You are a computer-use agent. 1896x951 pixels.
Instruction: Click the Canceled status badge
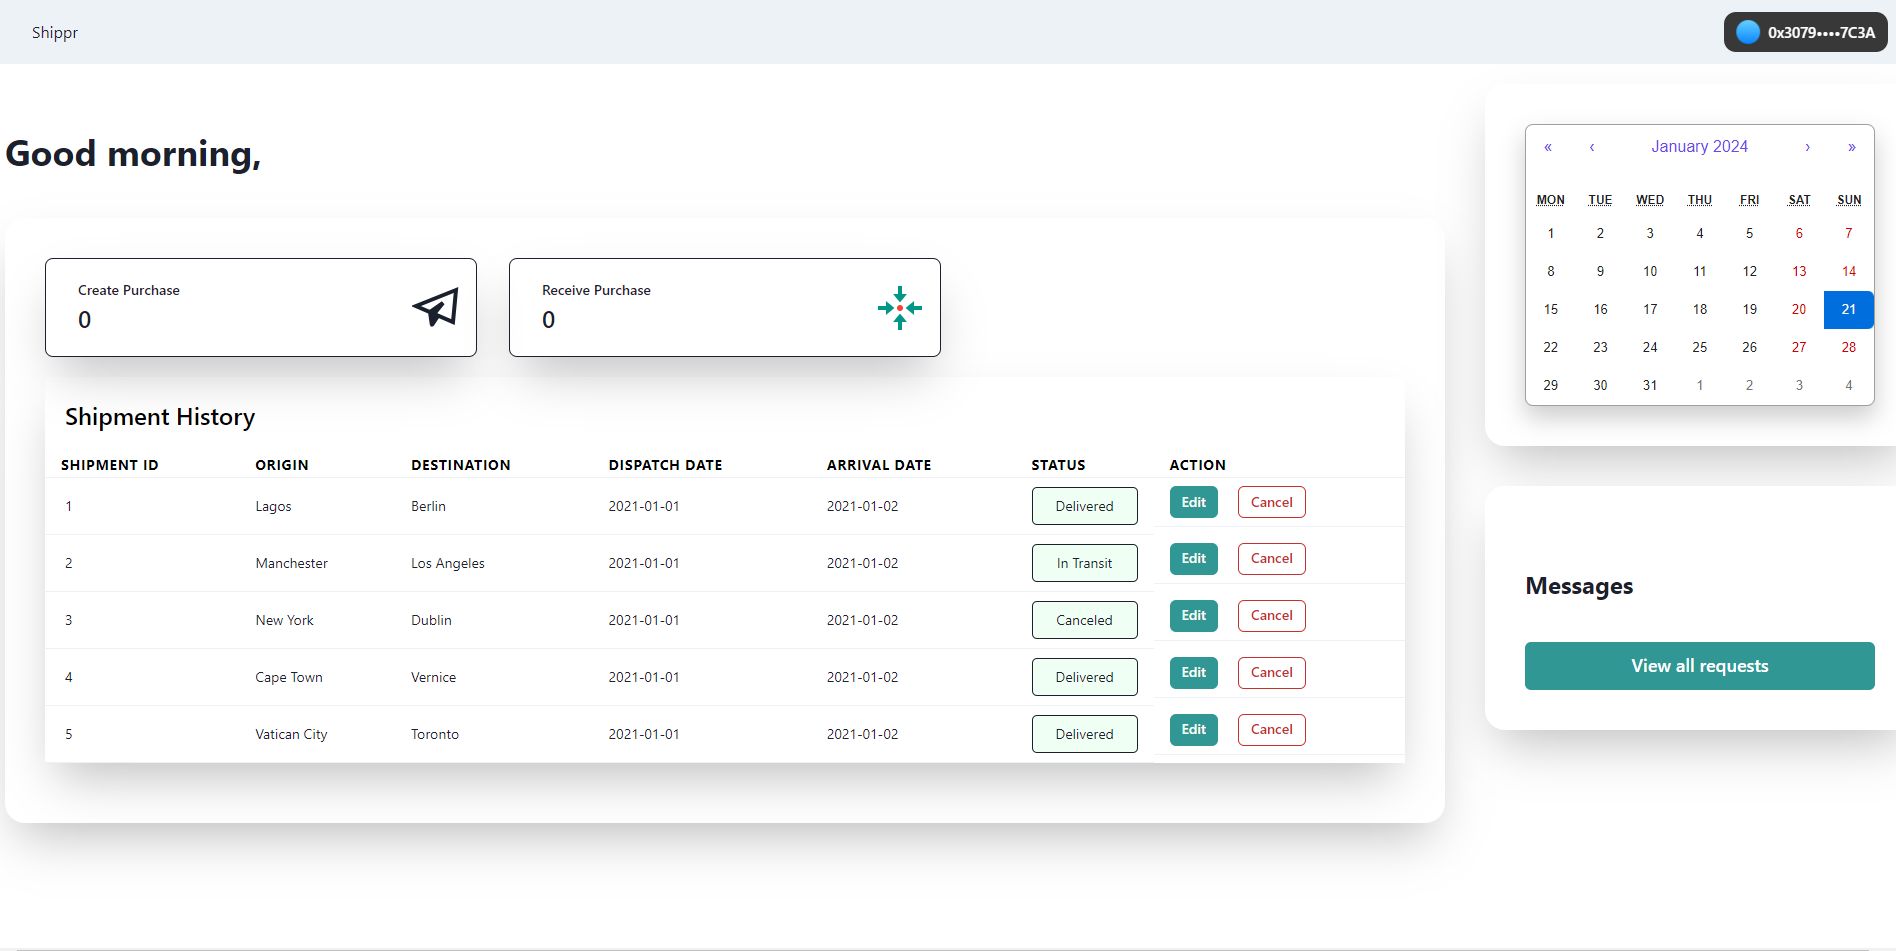point(1084,620)
